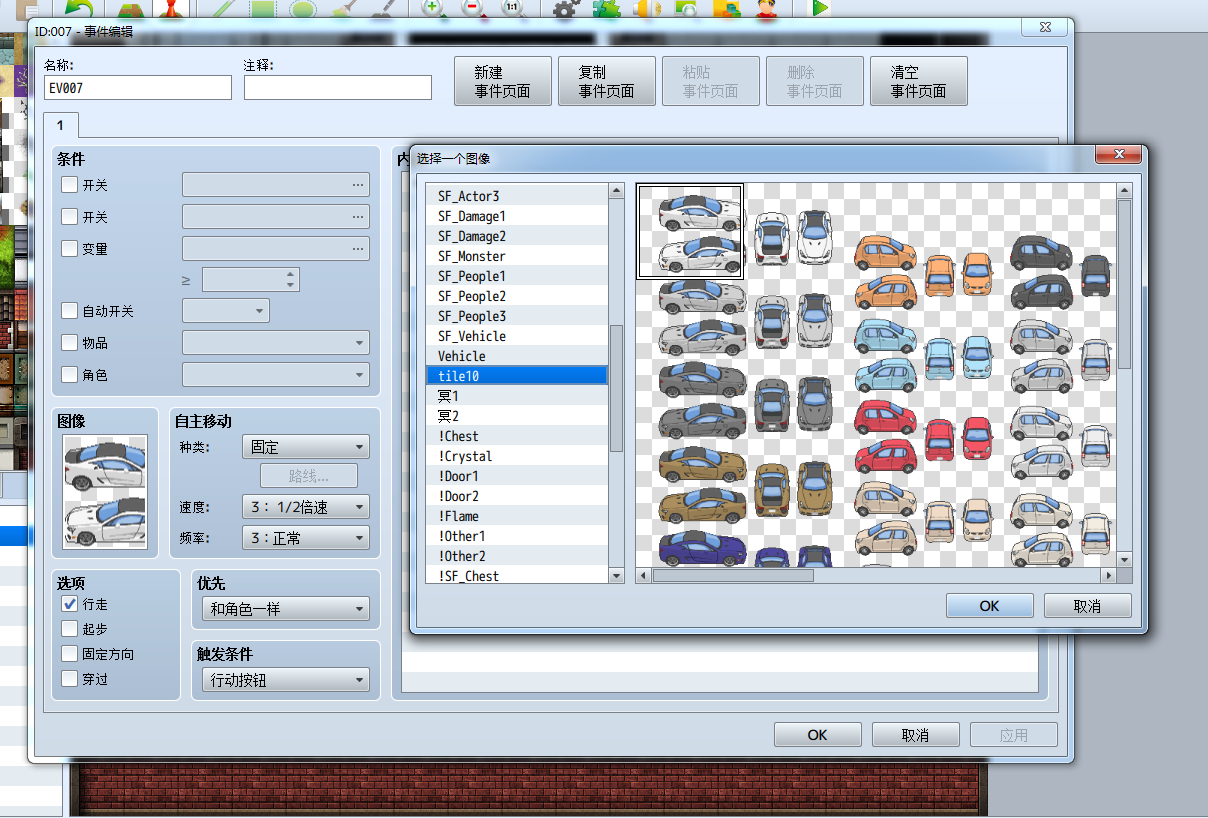Screen dimensions: 1208x818
Task: Confirm image selection with OK button
Action: click(x=989, y=606)
